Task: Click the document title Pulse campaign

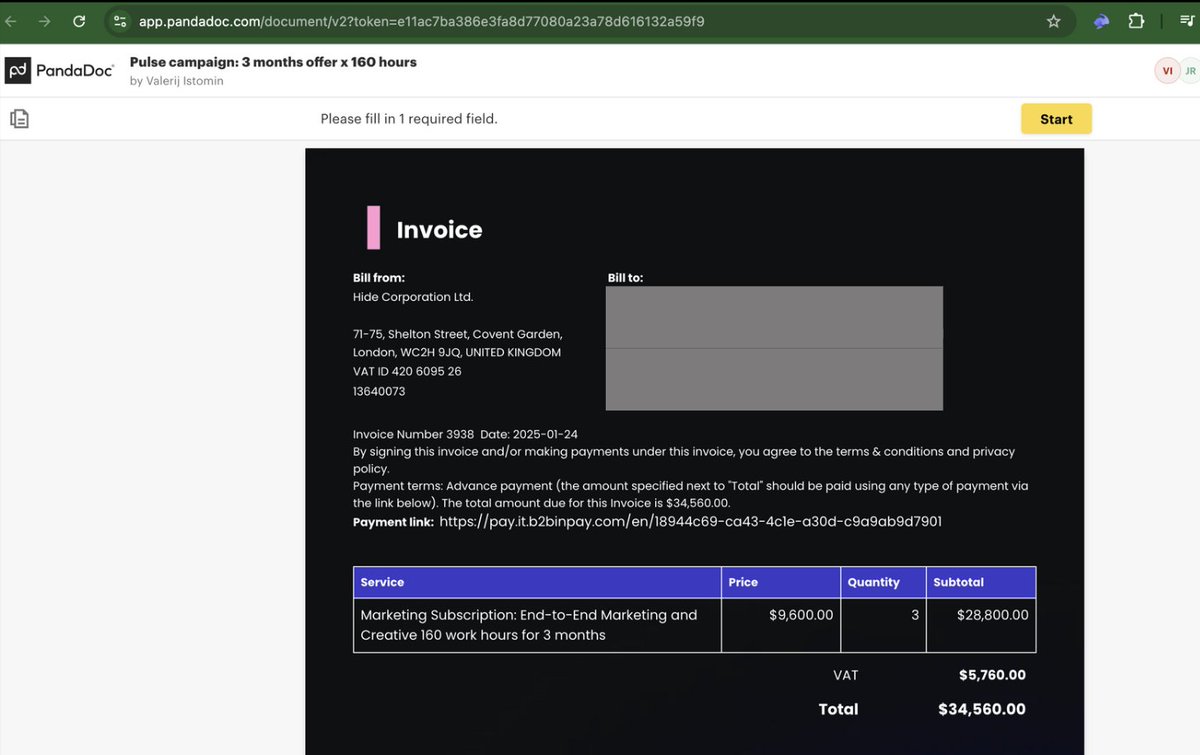Action: click(273, 62)
